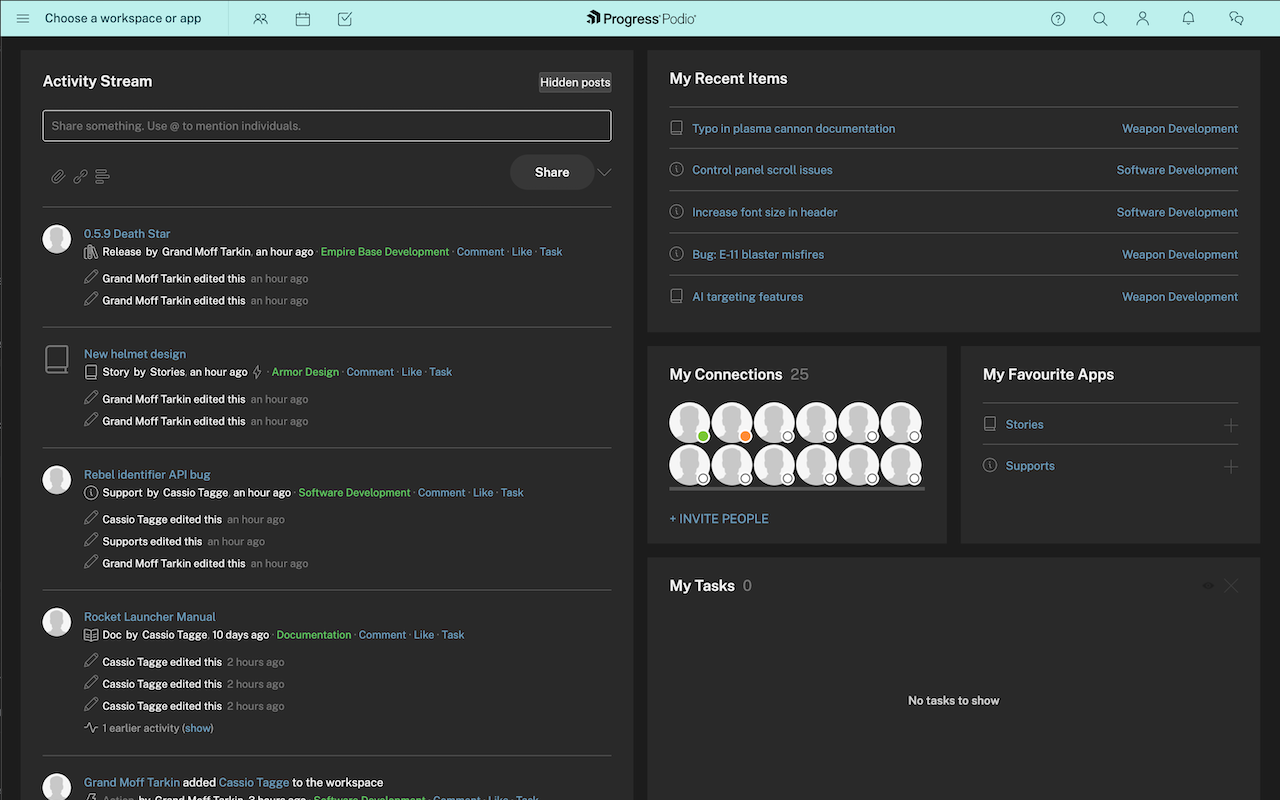Open Typo in plasma cannon documentation
The width and height of the screenshot is (1280, 800).
tap(794, 129)
